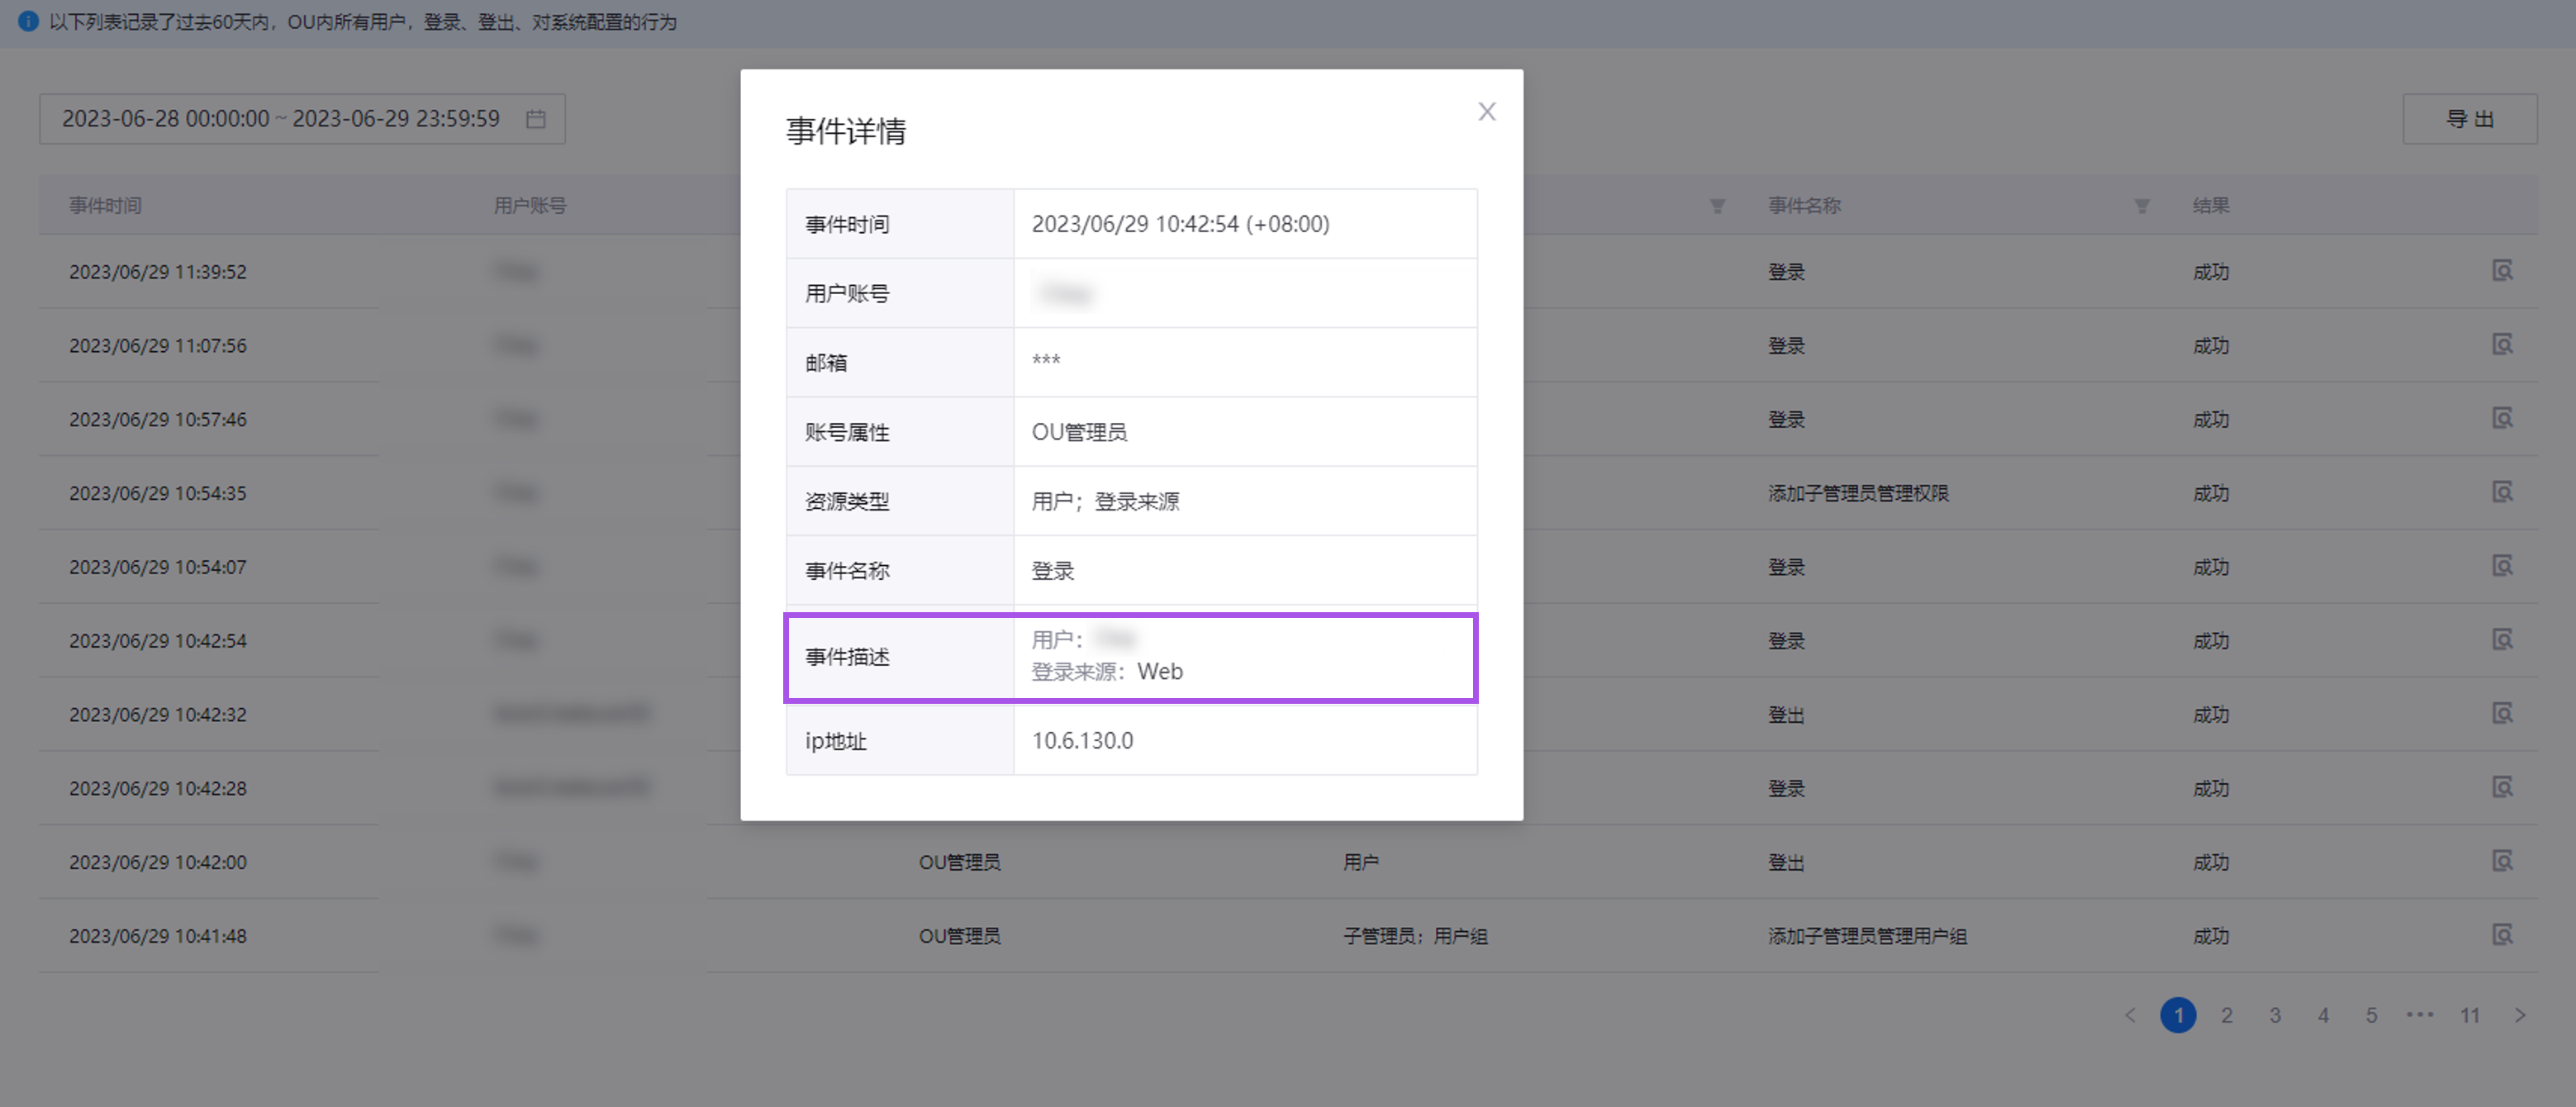Close the 事件详情 dialog
The image size is (2576, 1107).
coord(1486,112)
